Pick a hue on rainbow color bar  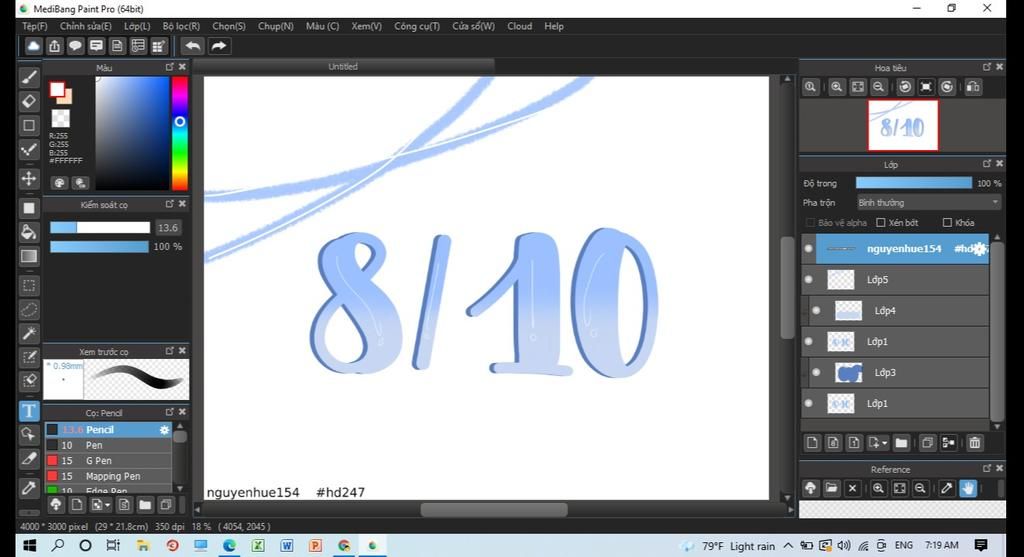(x=180, y=133)
